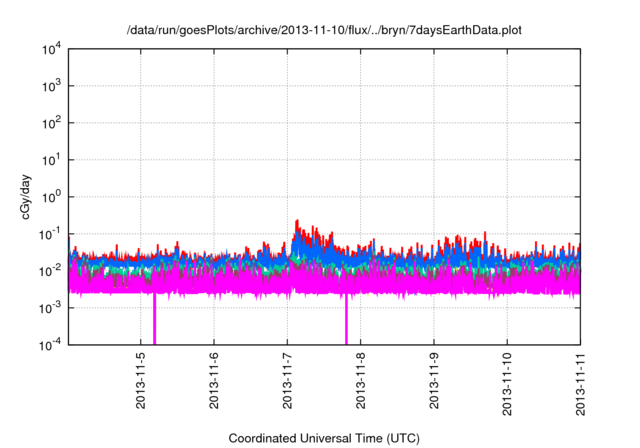The height and width of the screenshot is (448, 640).
Task: Click the 2013-11-10 date tick label
Action: [507, 384]
